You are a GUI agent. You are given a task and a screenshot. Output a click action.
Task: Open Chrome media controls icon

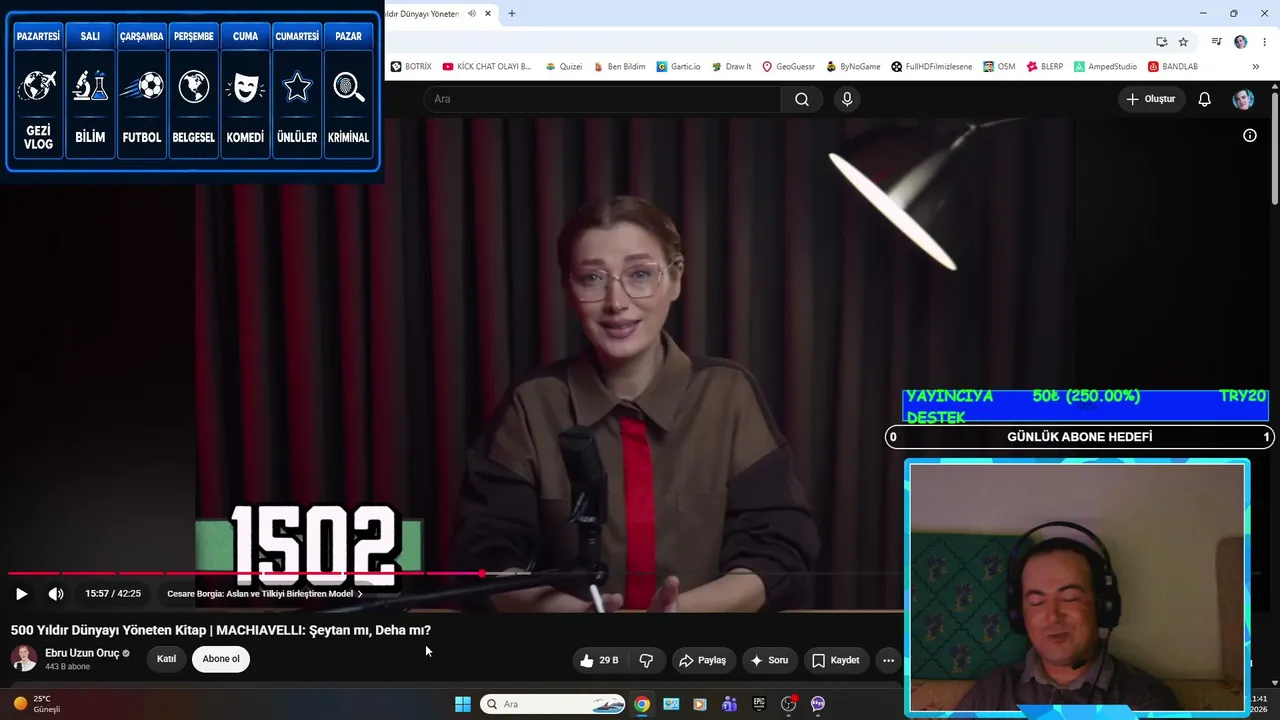pyautogui.click(x=1216, y=42)
